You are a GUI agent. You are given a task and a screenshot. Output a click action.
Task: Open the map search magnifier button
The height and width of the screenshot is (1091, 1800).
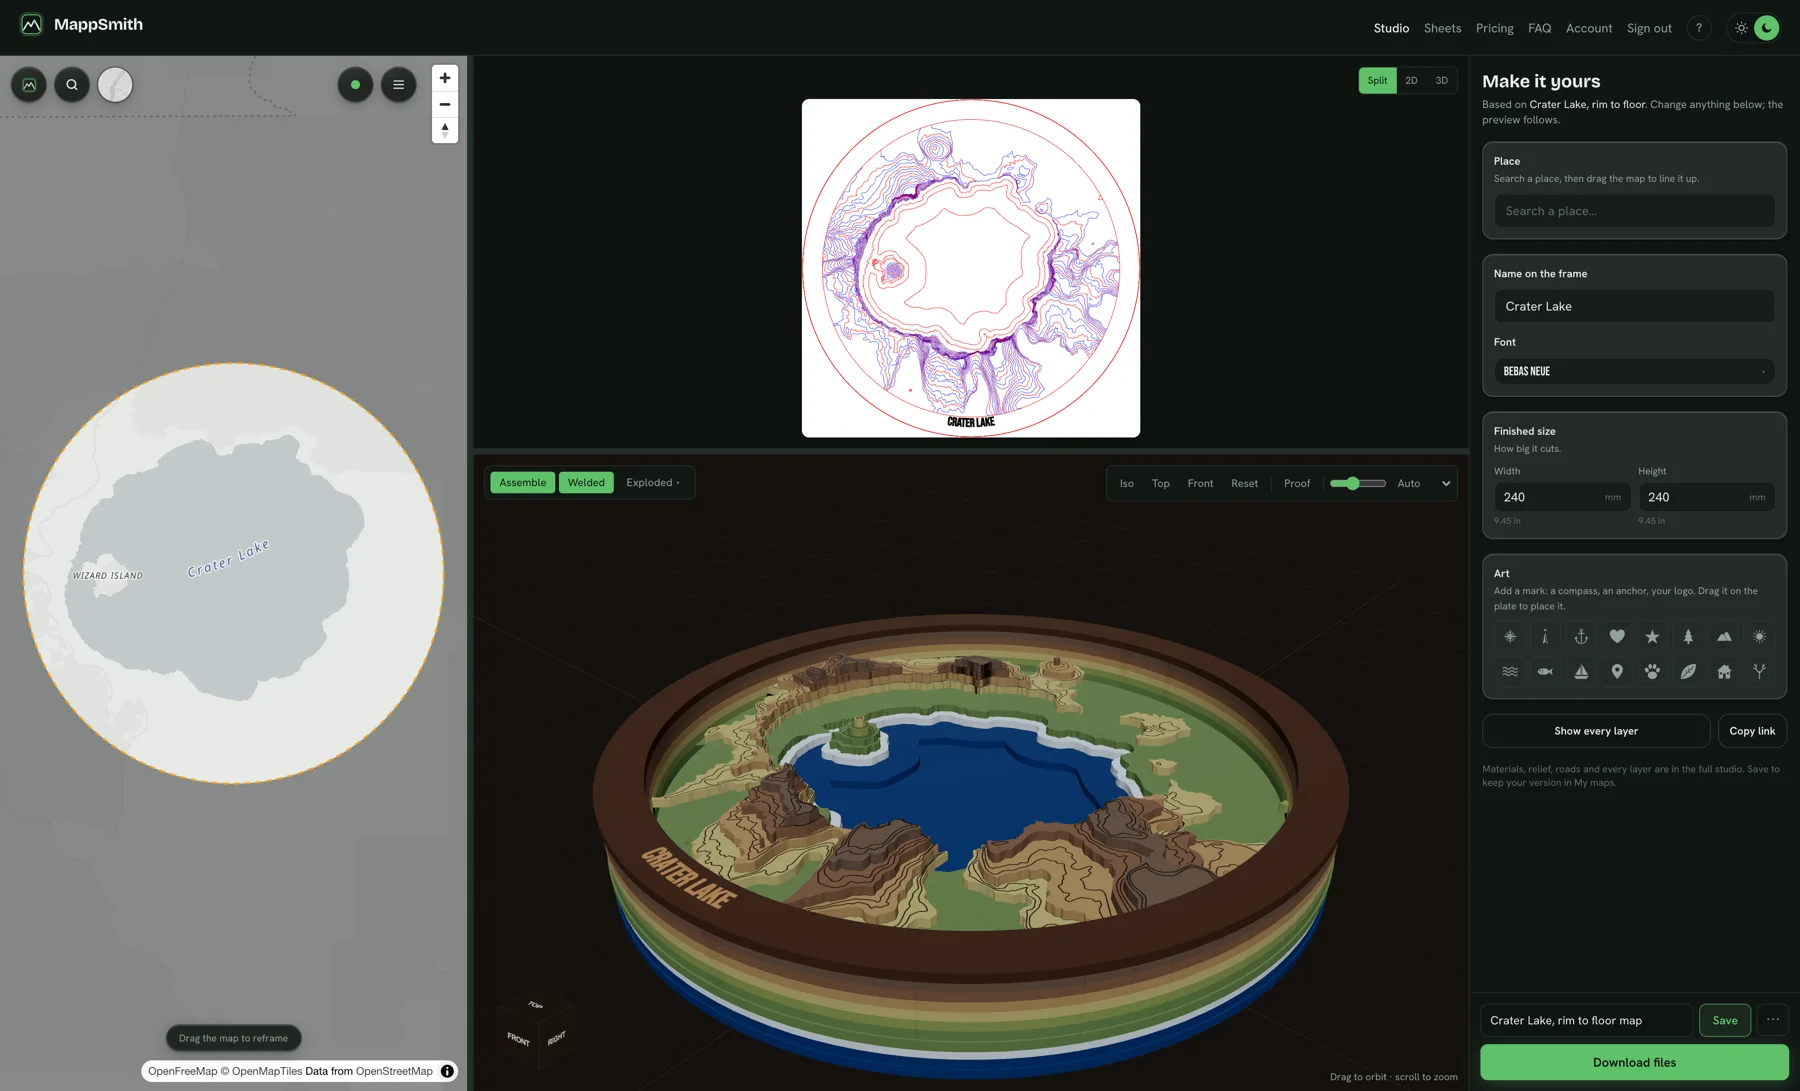pos(72,85)
